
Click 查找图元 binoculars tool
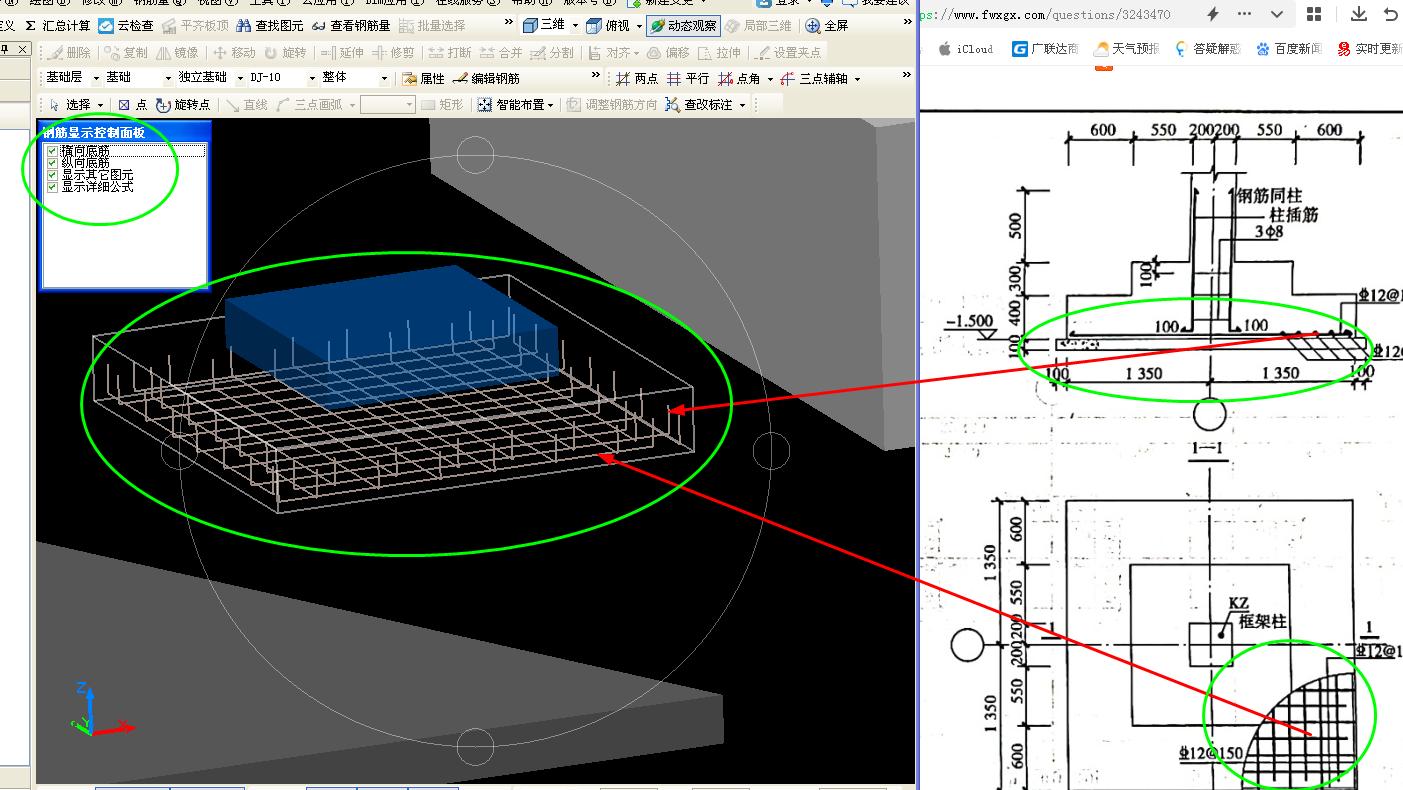(x=270, y=26)
